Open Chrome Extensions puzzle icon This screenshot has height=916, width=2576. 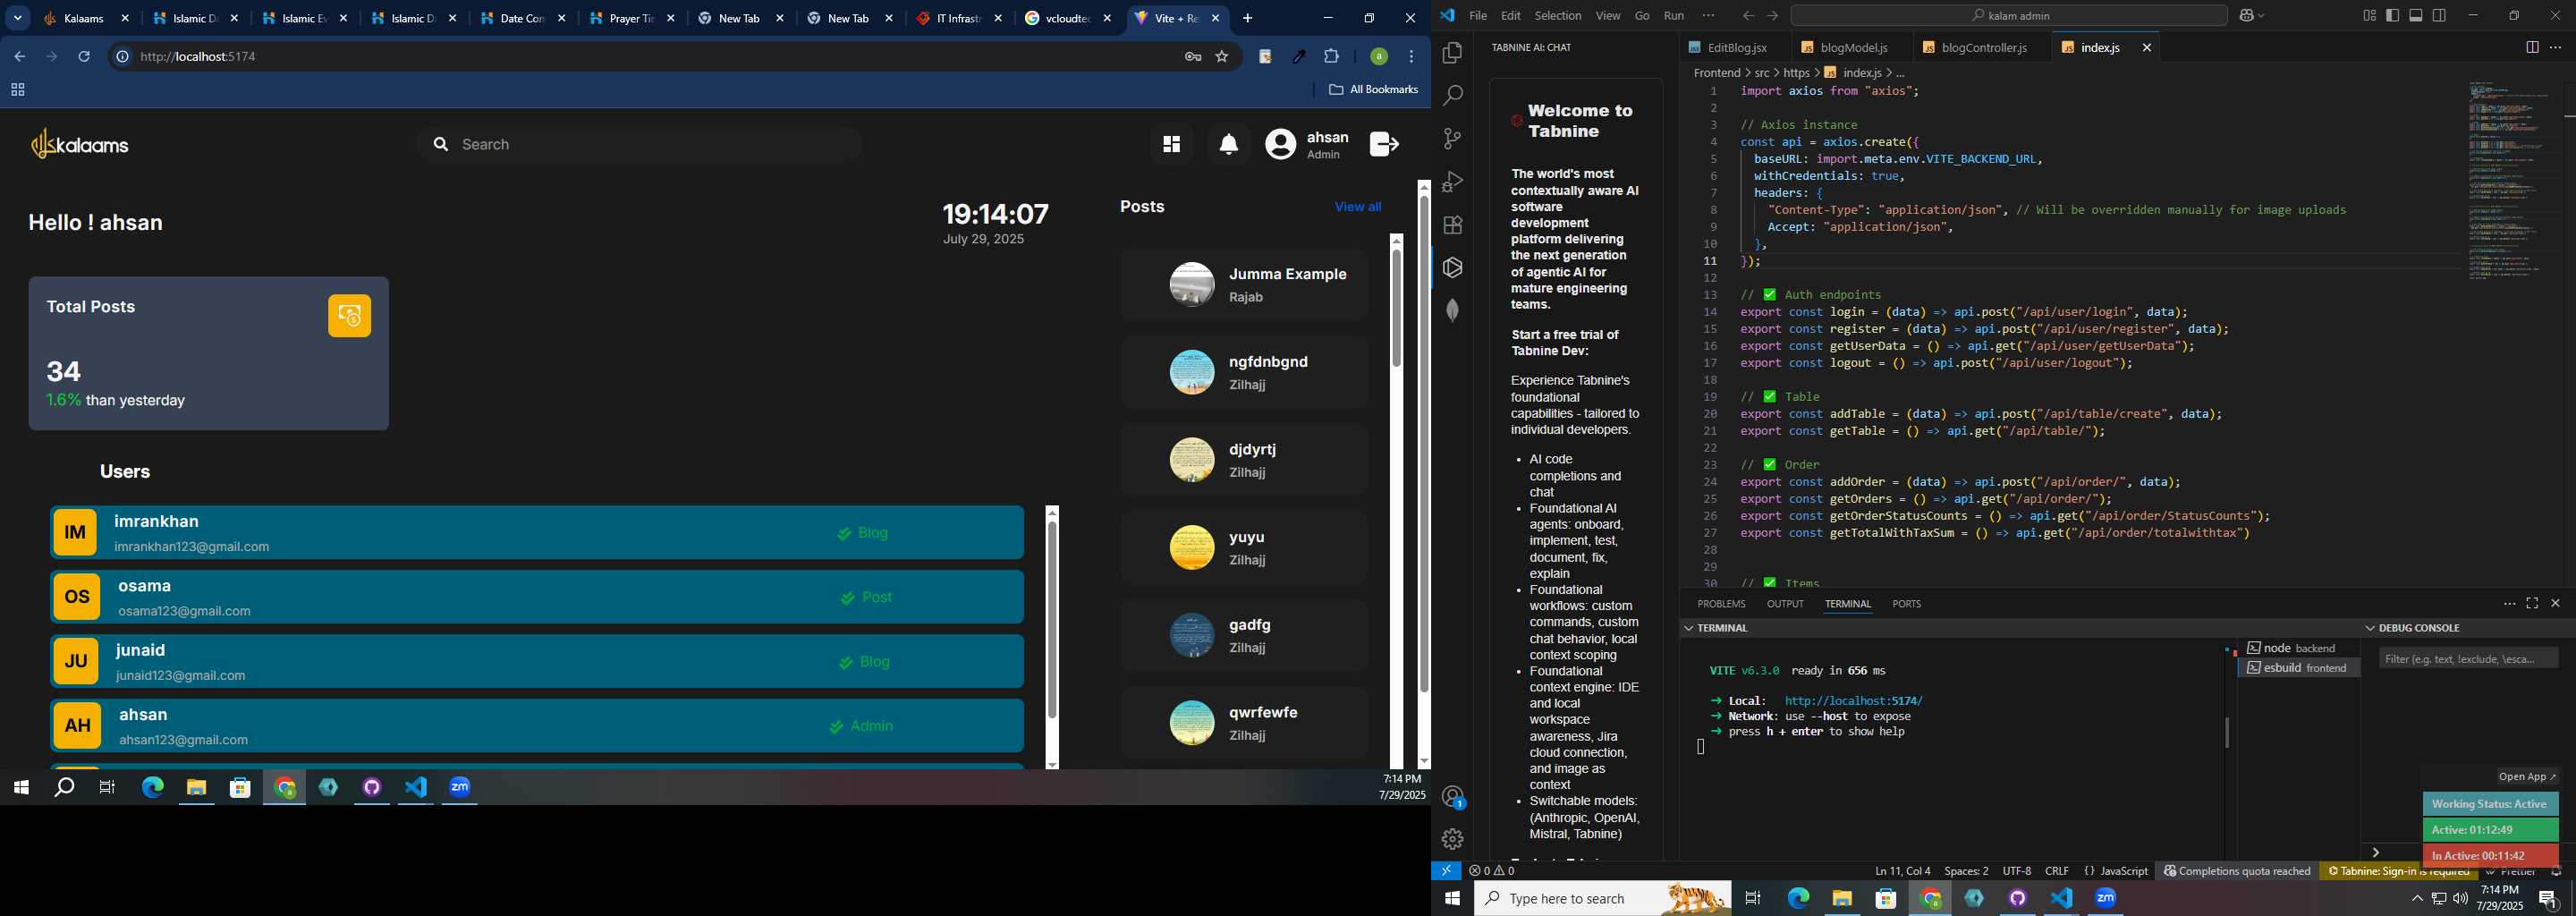point(1332,57)
